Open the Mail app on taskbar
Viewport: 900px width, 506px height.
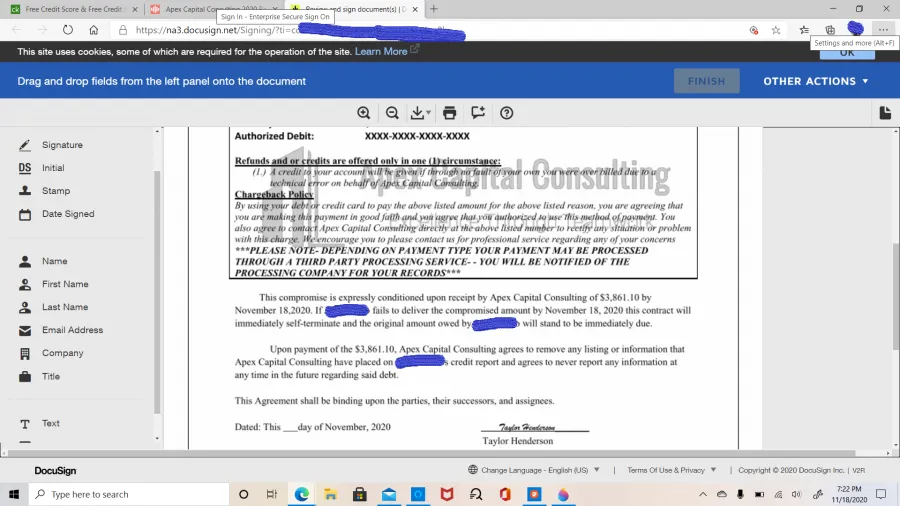[x=389, y=494]
